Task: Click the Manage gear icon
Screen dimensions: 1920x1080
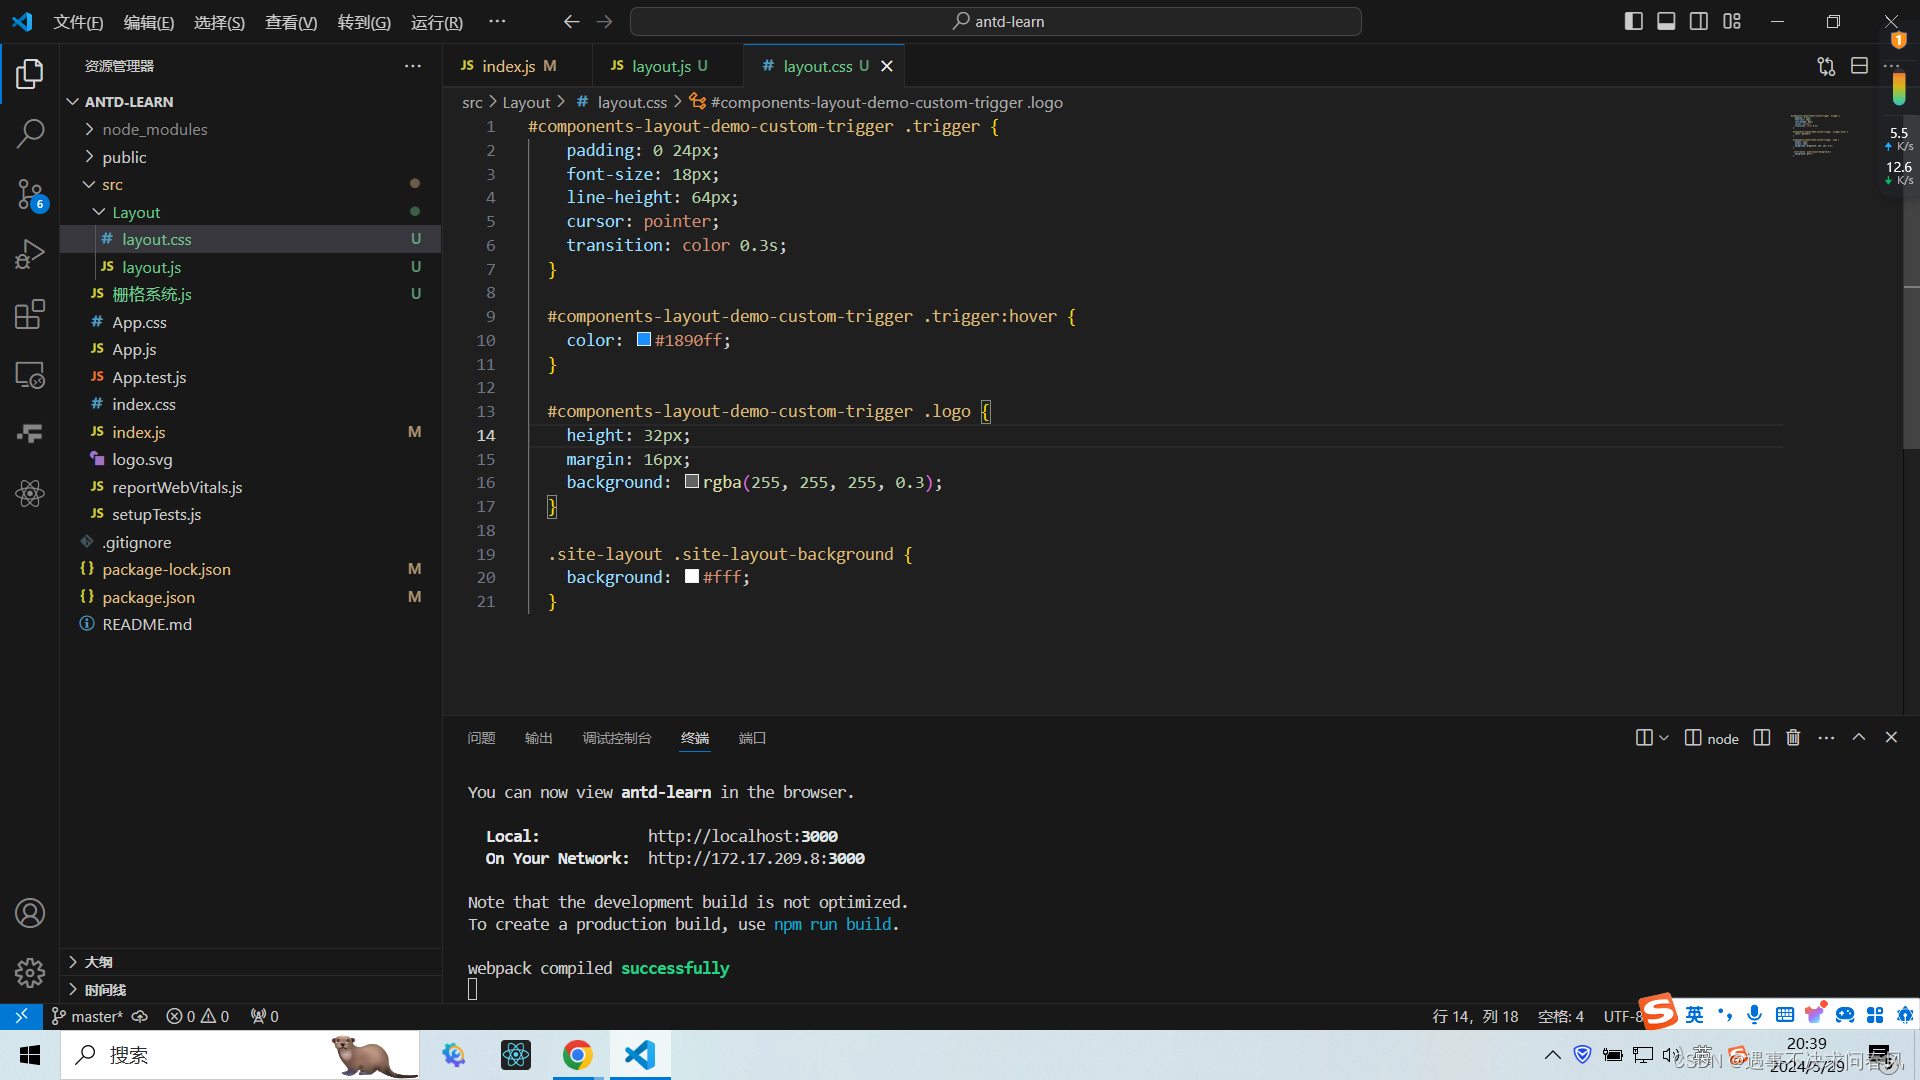Action: (x=30, y=972)
